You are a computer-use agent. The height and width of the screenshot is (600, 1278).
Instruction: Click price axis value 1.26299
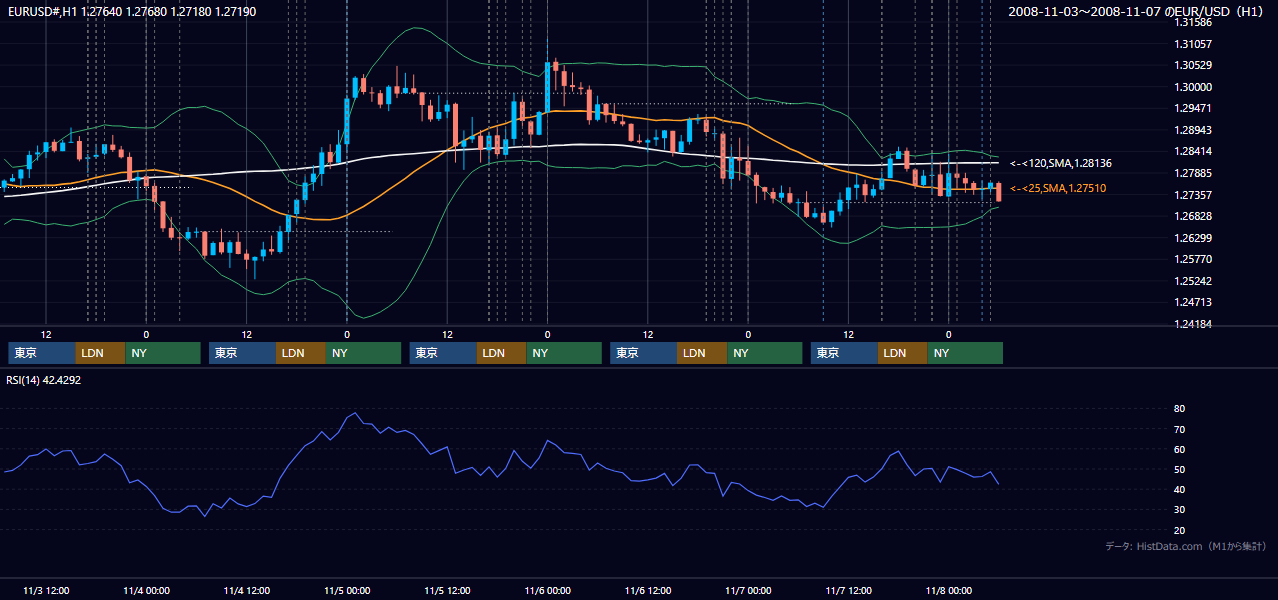(1193, 238)
